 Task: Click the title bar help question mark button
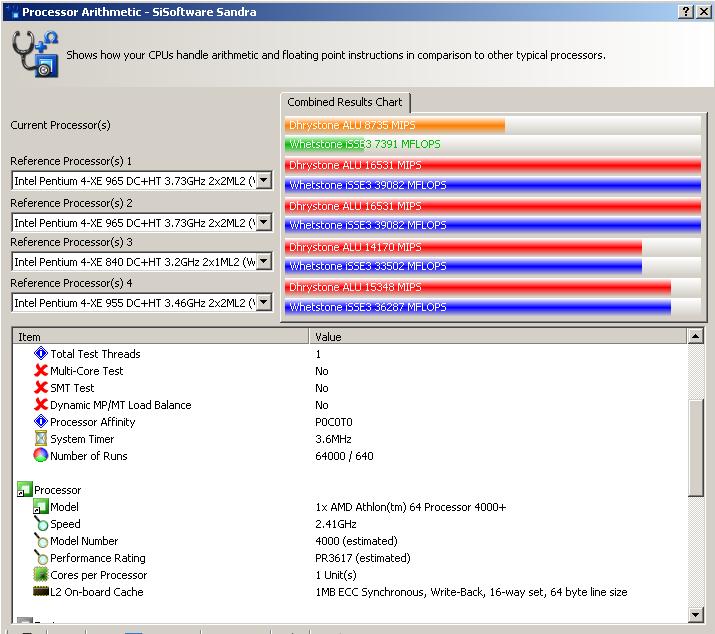click(686, 11)
